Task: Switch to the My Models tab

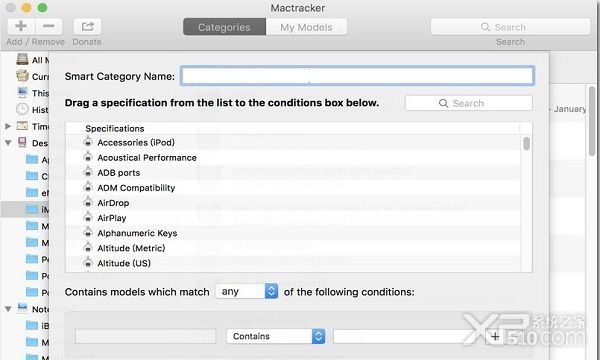Action: pos(306,27)
